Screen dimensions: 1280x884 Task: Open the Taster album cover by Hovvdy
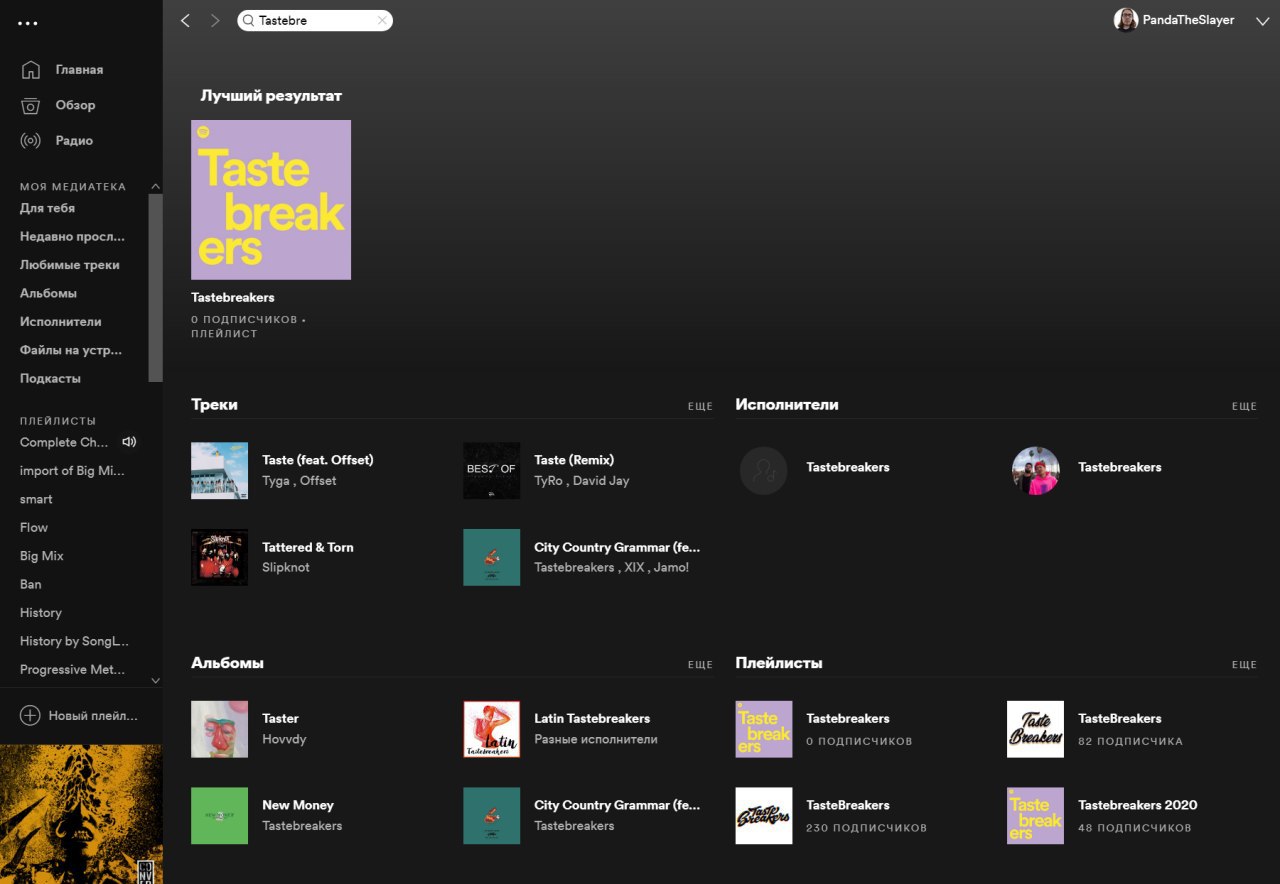220,729
